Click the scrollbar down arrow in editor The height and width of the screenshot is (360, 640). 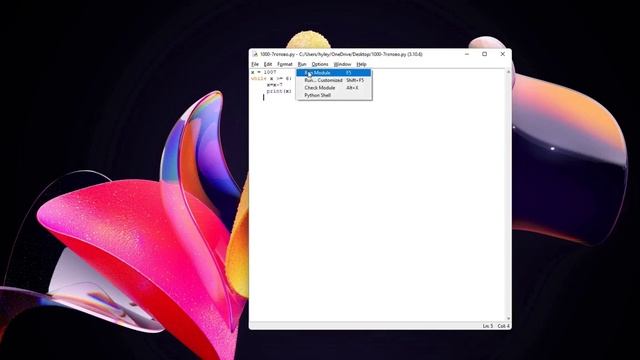click(508, 318)
